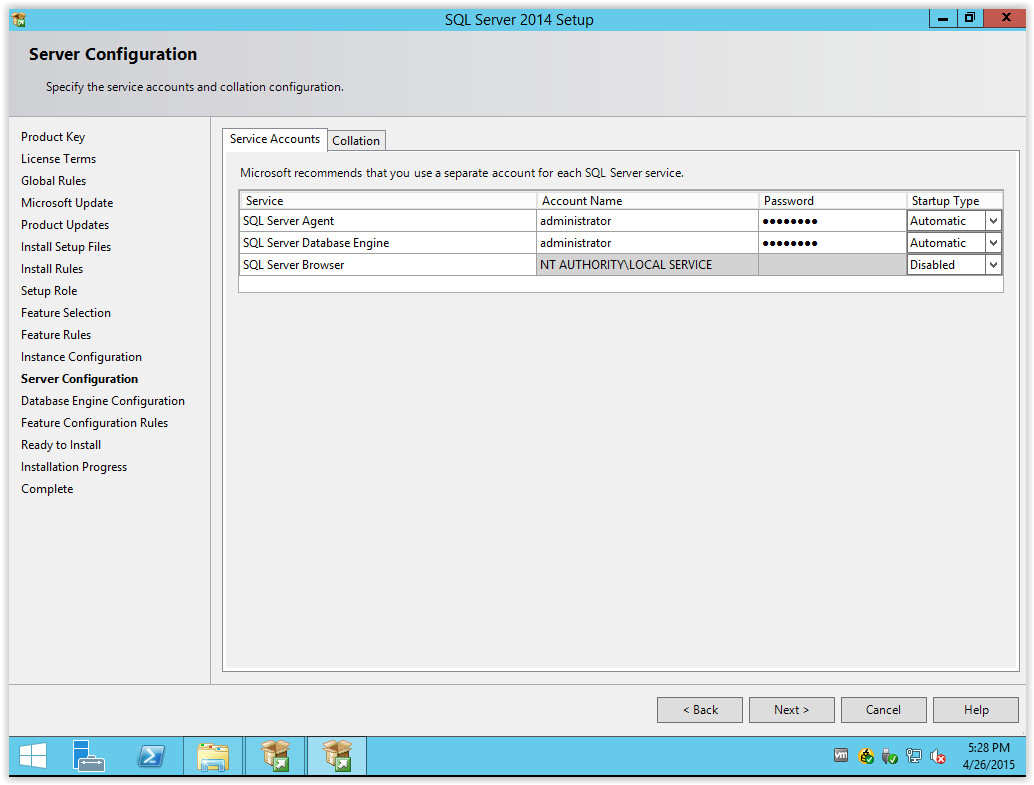The image size is (1034, 785).
Task: Click Install Setup Files in the steps list
Action: 66,247
